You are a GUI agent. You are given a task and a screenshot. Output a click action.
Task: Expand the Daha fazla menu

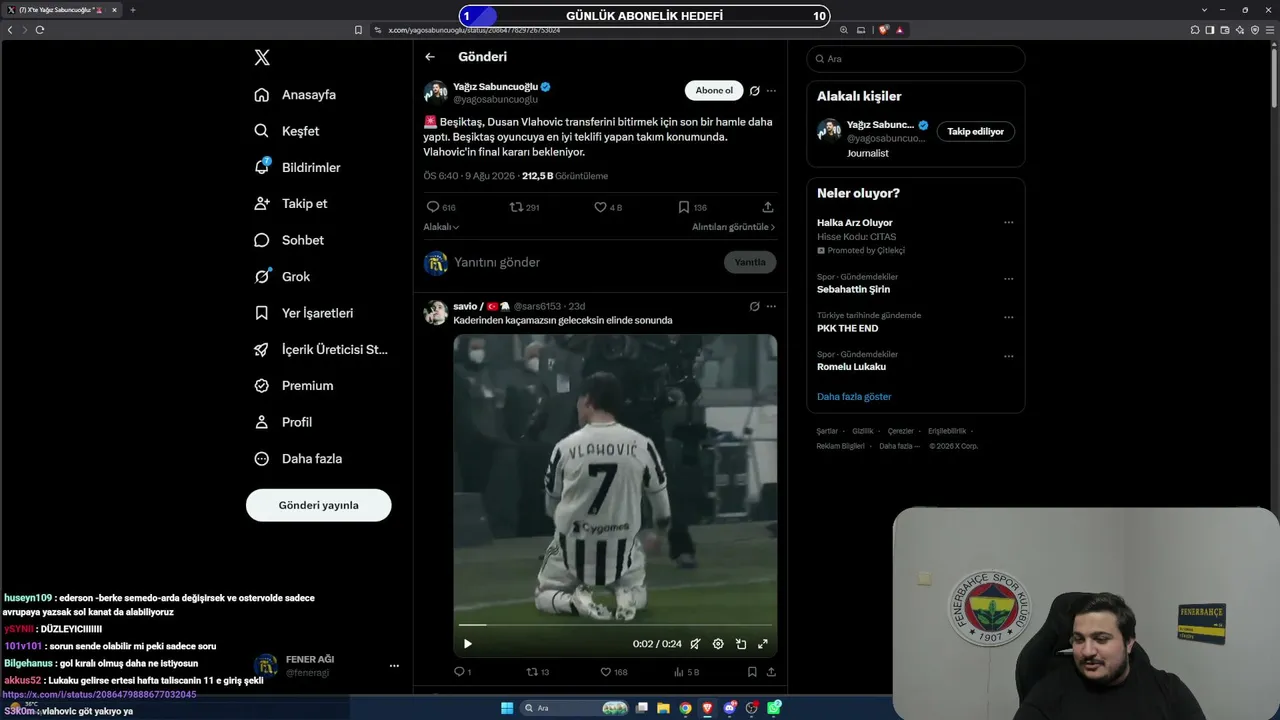tap(298, 459)
